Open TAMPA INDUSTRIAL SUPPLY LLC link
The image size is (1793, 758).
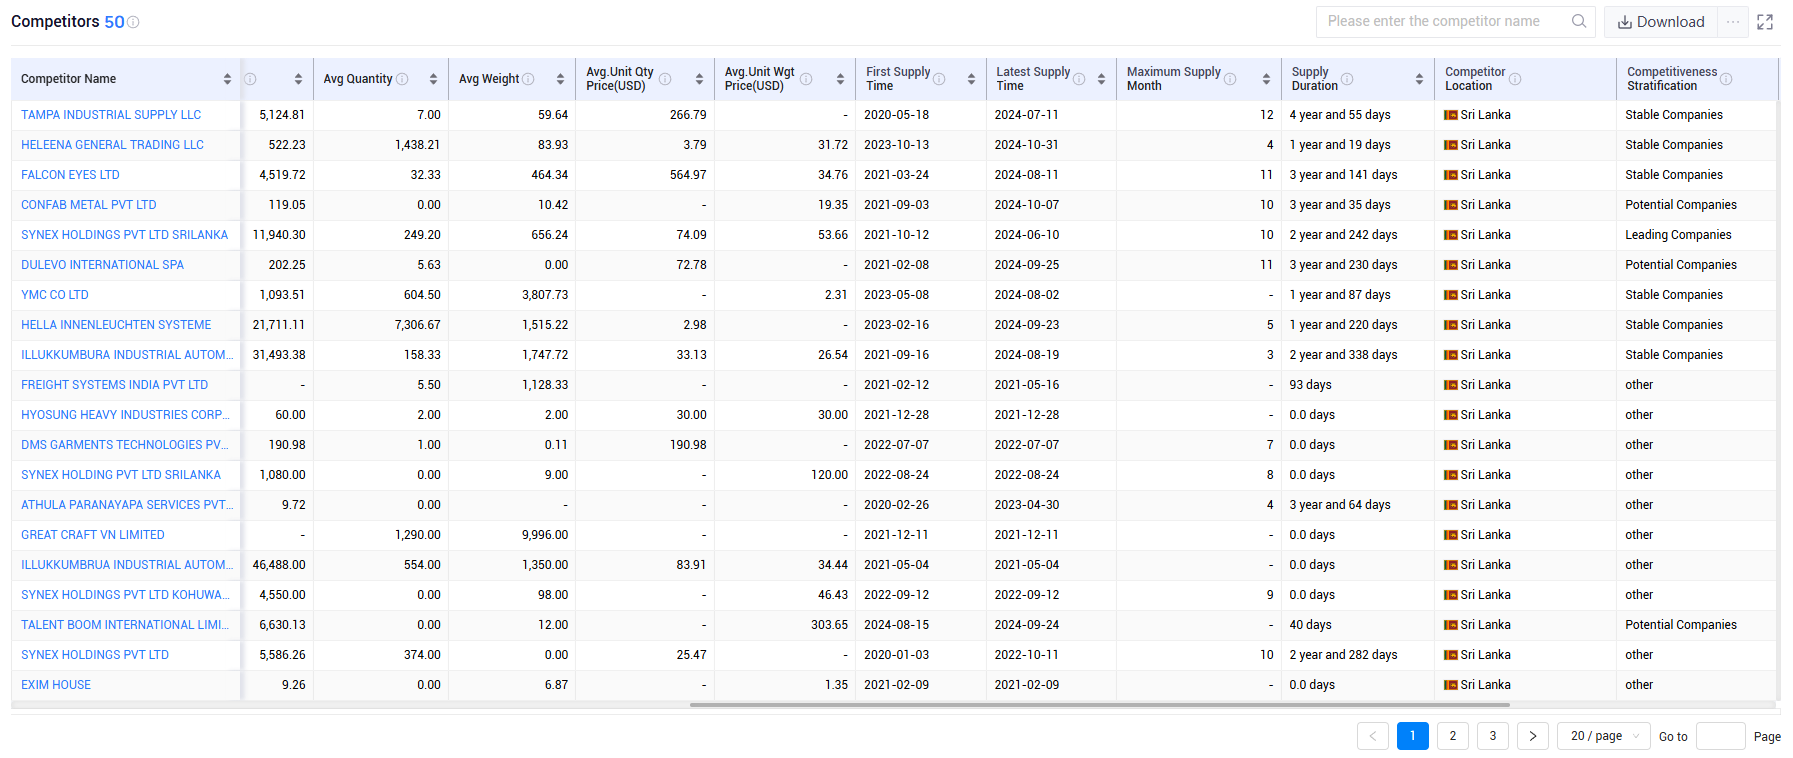click(x=111, y=115)
